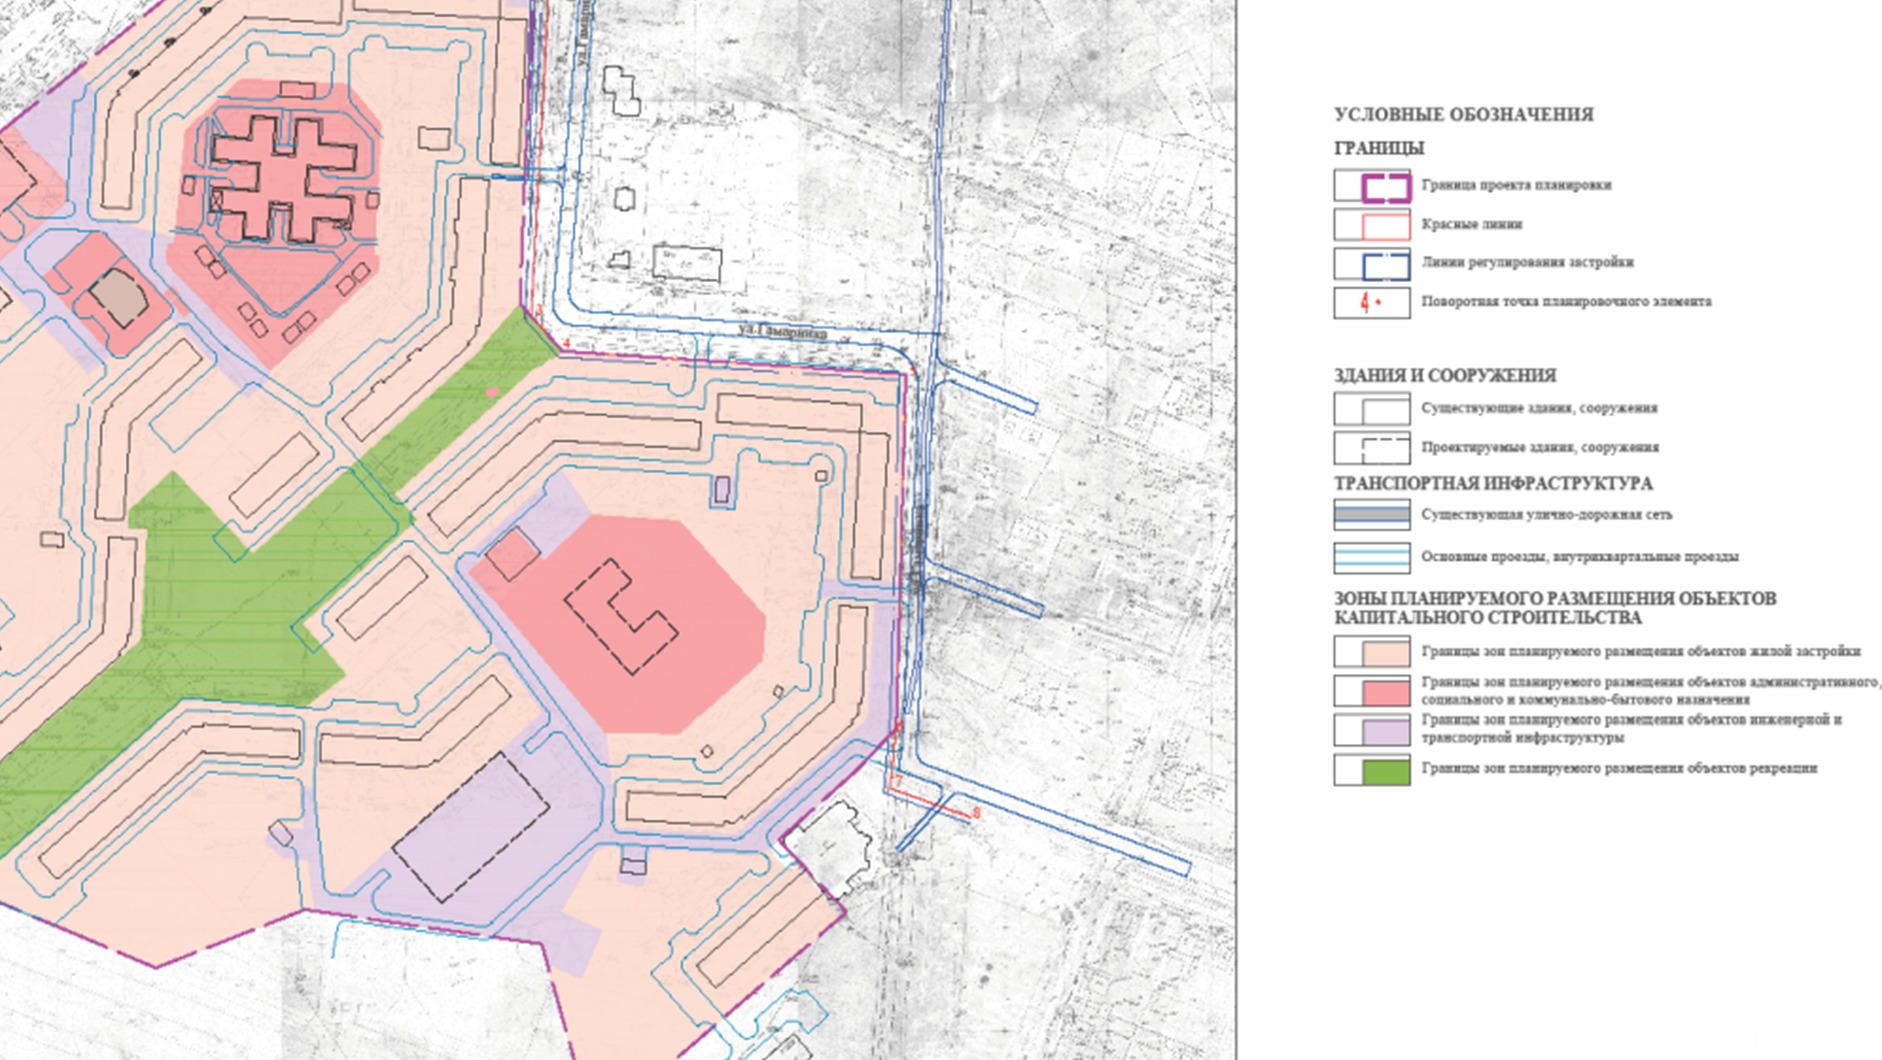The image size is (1882, 1060).
Task: Click the red turning point number 8 on map
Action: pyautogui.click(x=976, y=813)
